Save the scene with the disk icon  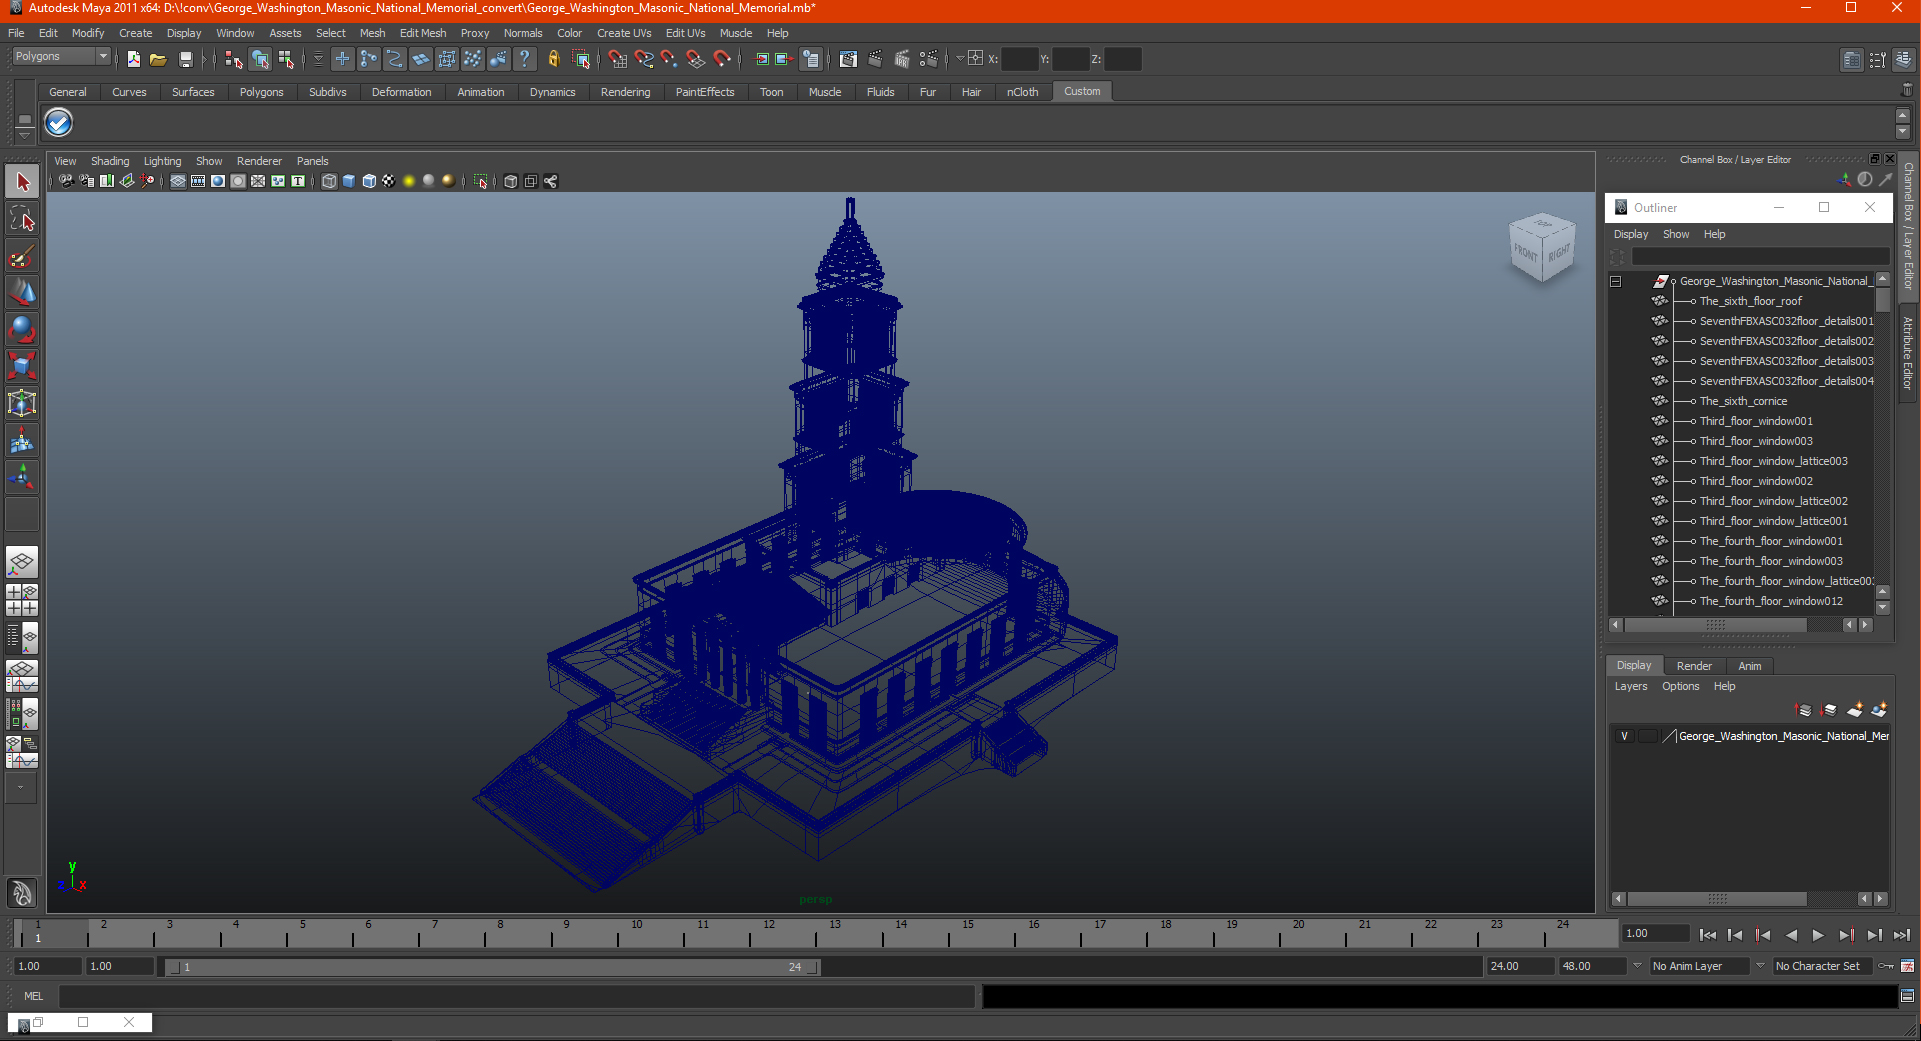click(185, 59)
